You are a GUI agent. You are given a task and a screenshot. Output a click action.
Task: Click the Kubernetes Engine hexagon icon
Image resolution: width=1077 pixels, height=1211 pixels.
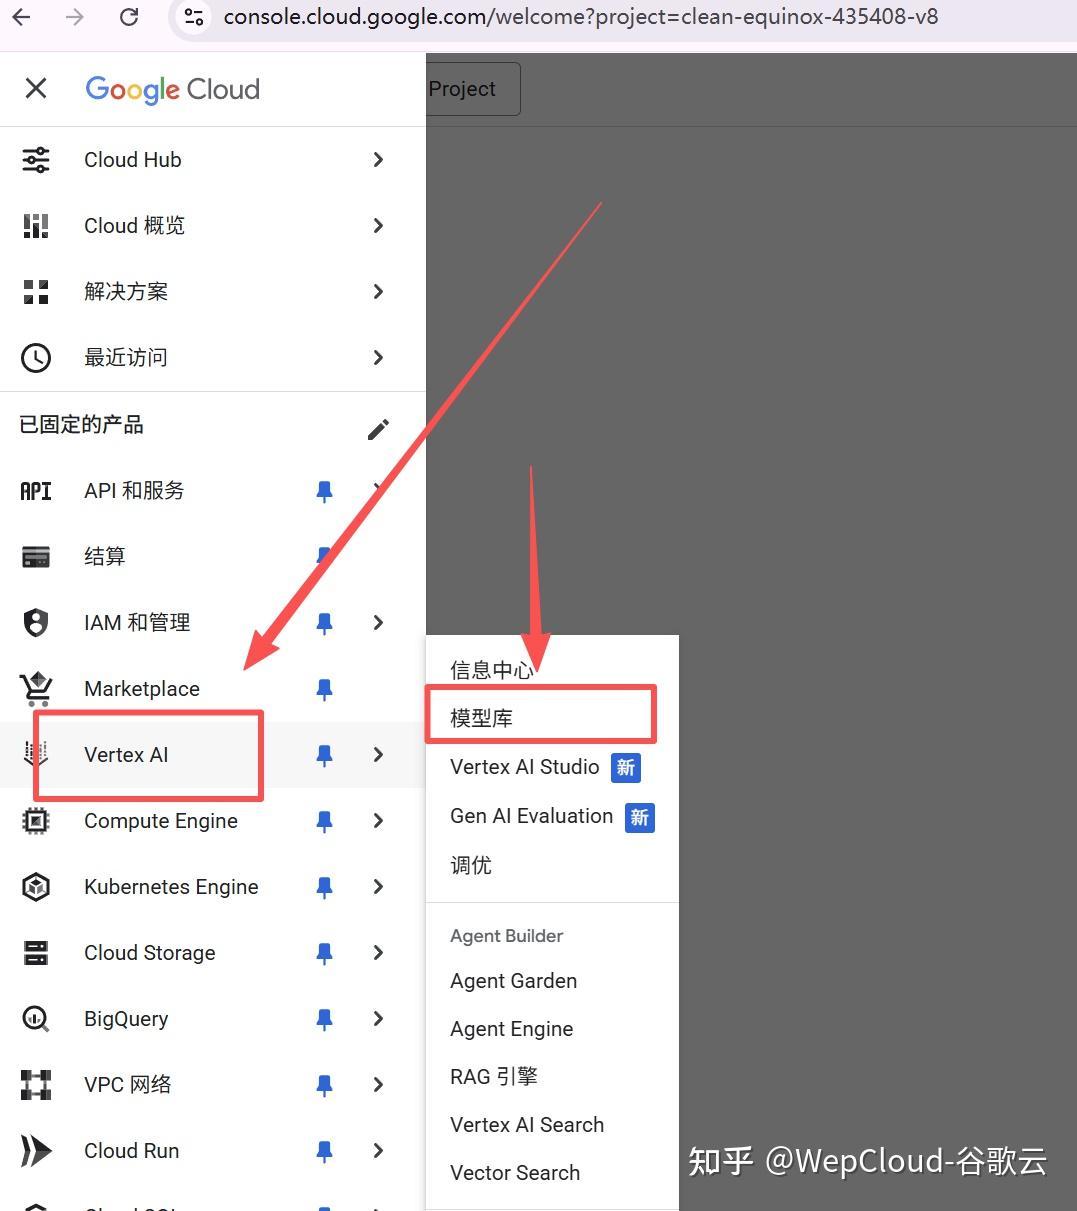point(36,887)
